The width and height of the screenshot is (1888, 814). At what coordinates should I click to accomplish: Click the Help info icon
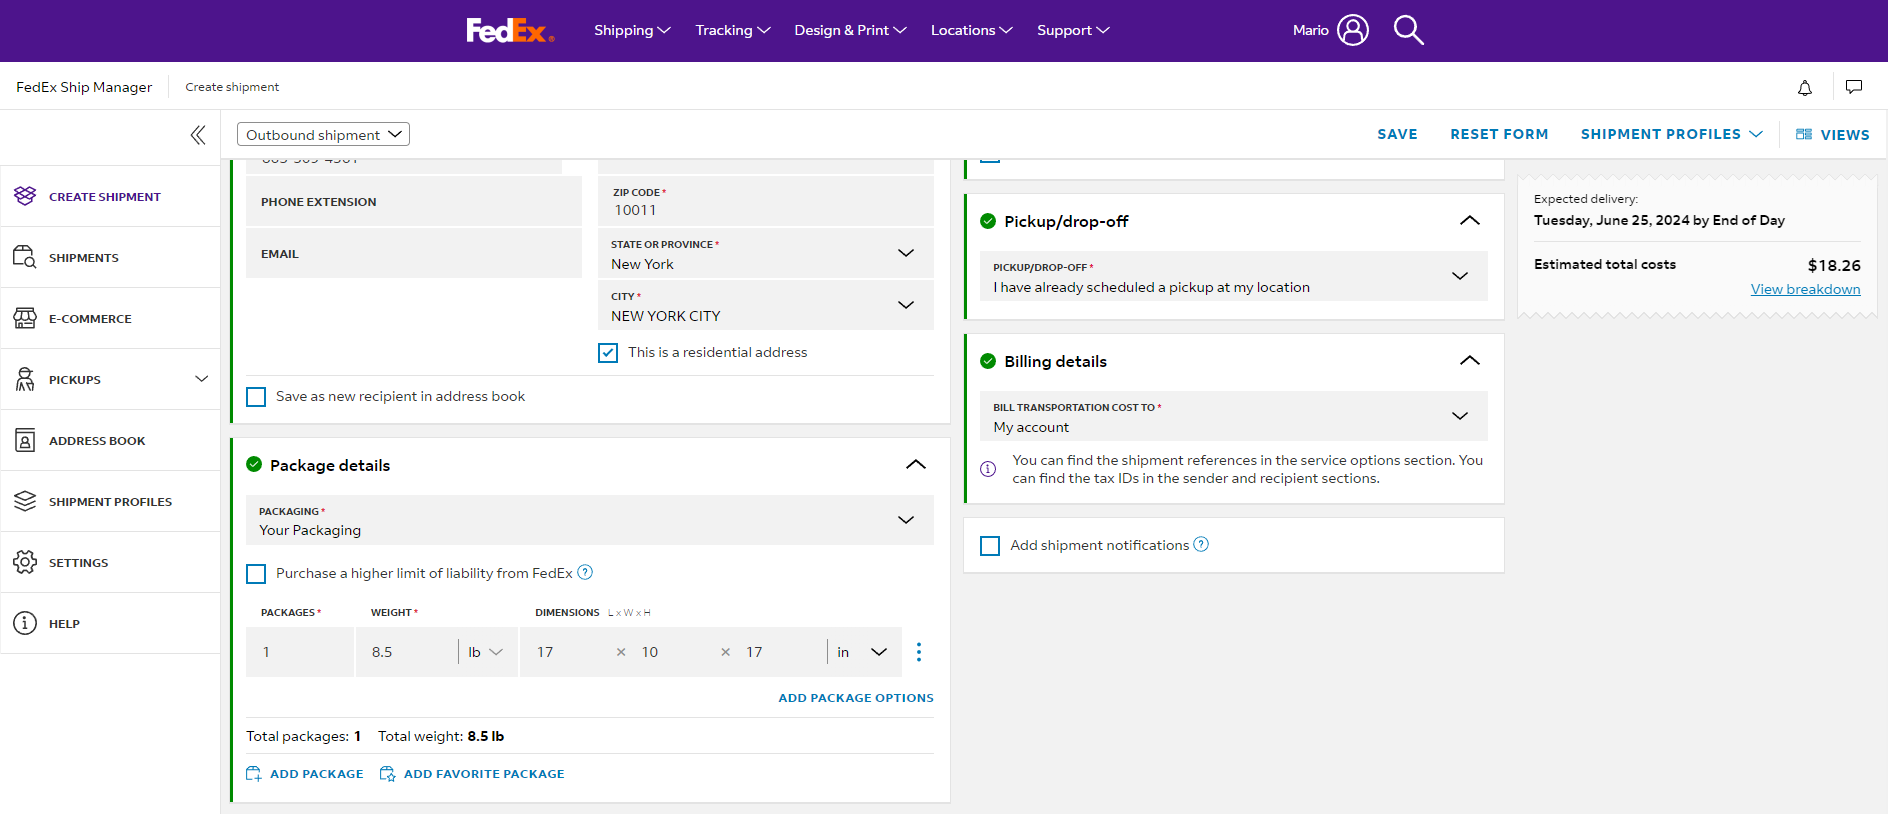[x=25, y=623]
